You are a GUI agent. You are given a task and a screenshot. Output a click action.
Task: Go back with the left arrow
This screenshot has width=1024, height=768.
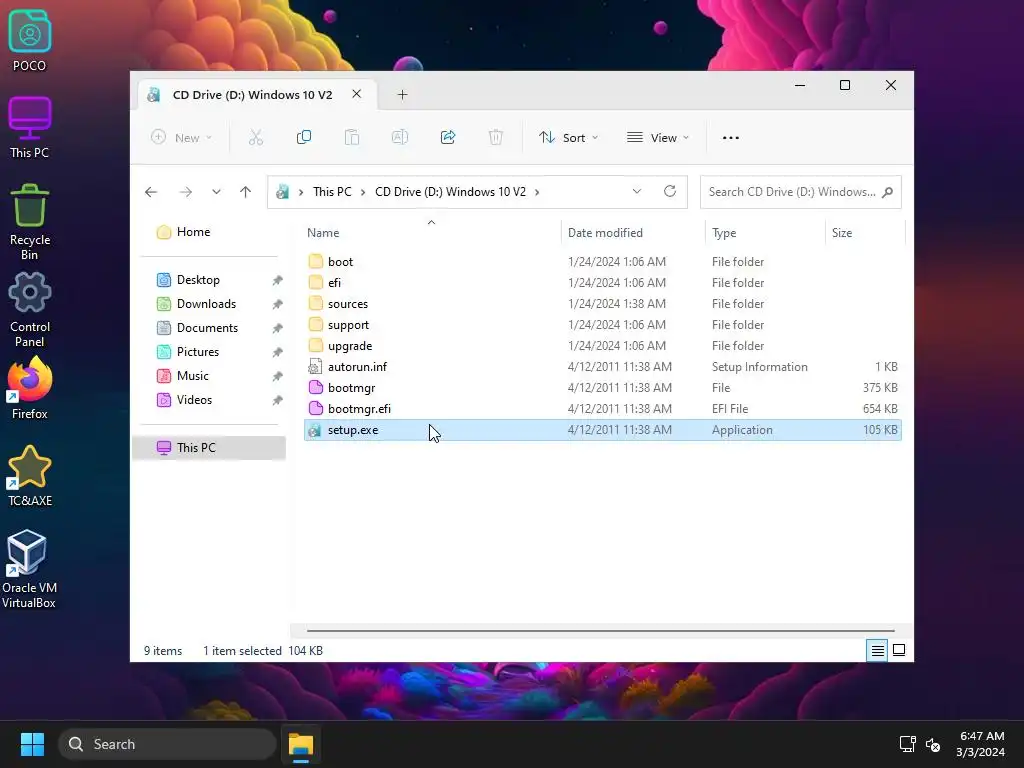[x=151, y=192]
